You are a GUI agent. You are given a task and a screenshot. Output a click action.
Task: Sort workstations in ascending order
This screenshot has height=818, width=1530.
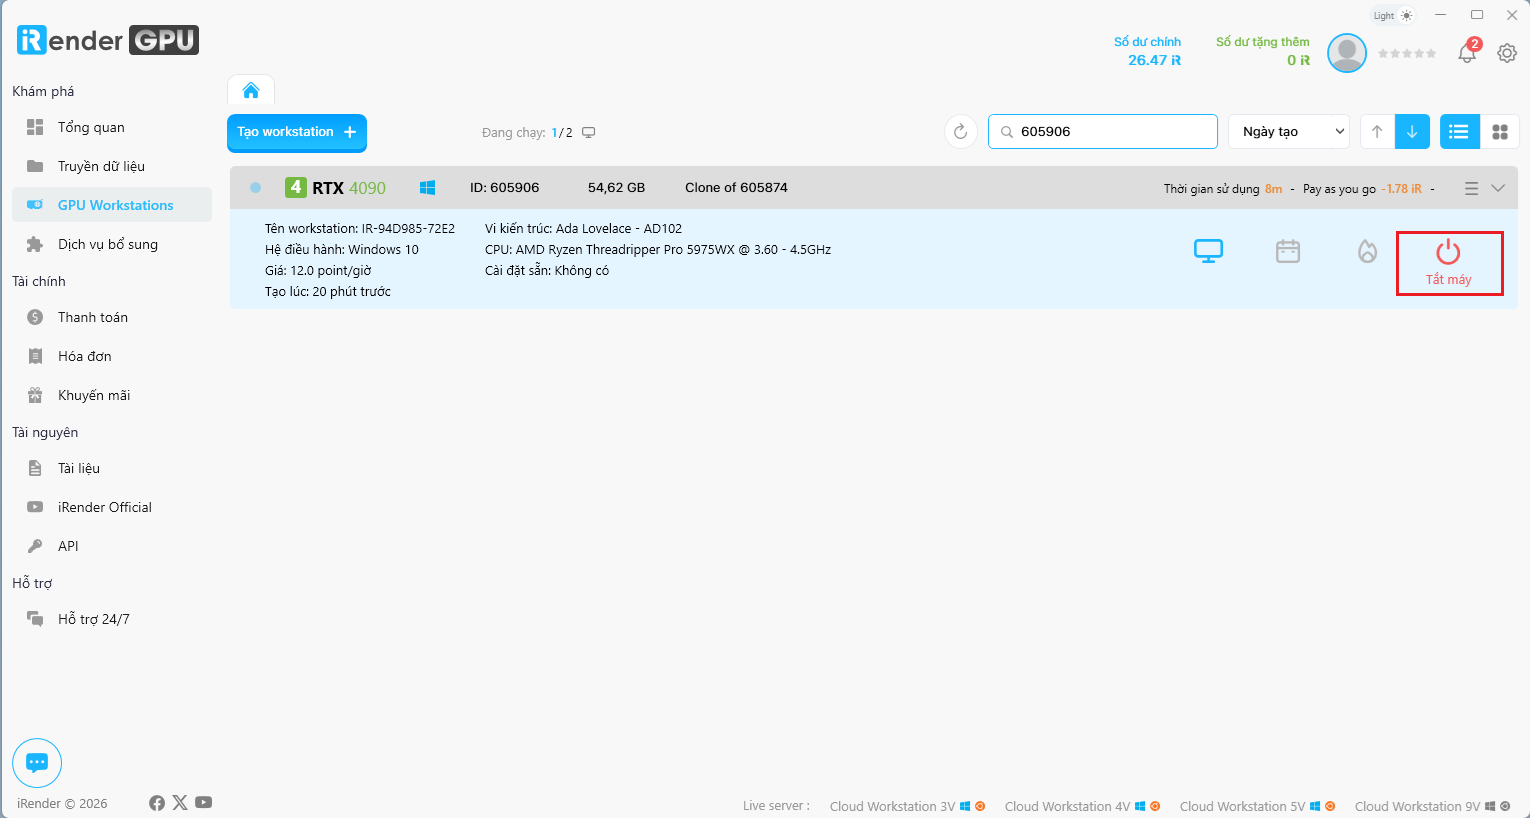pos(1377,131)
